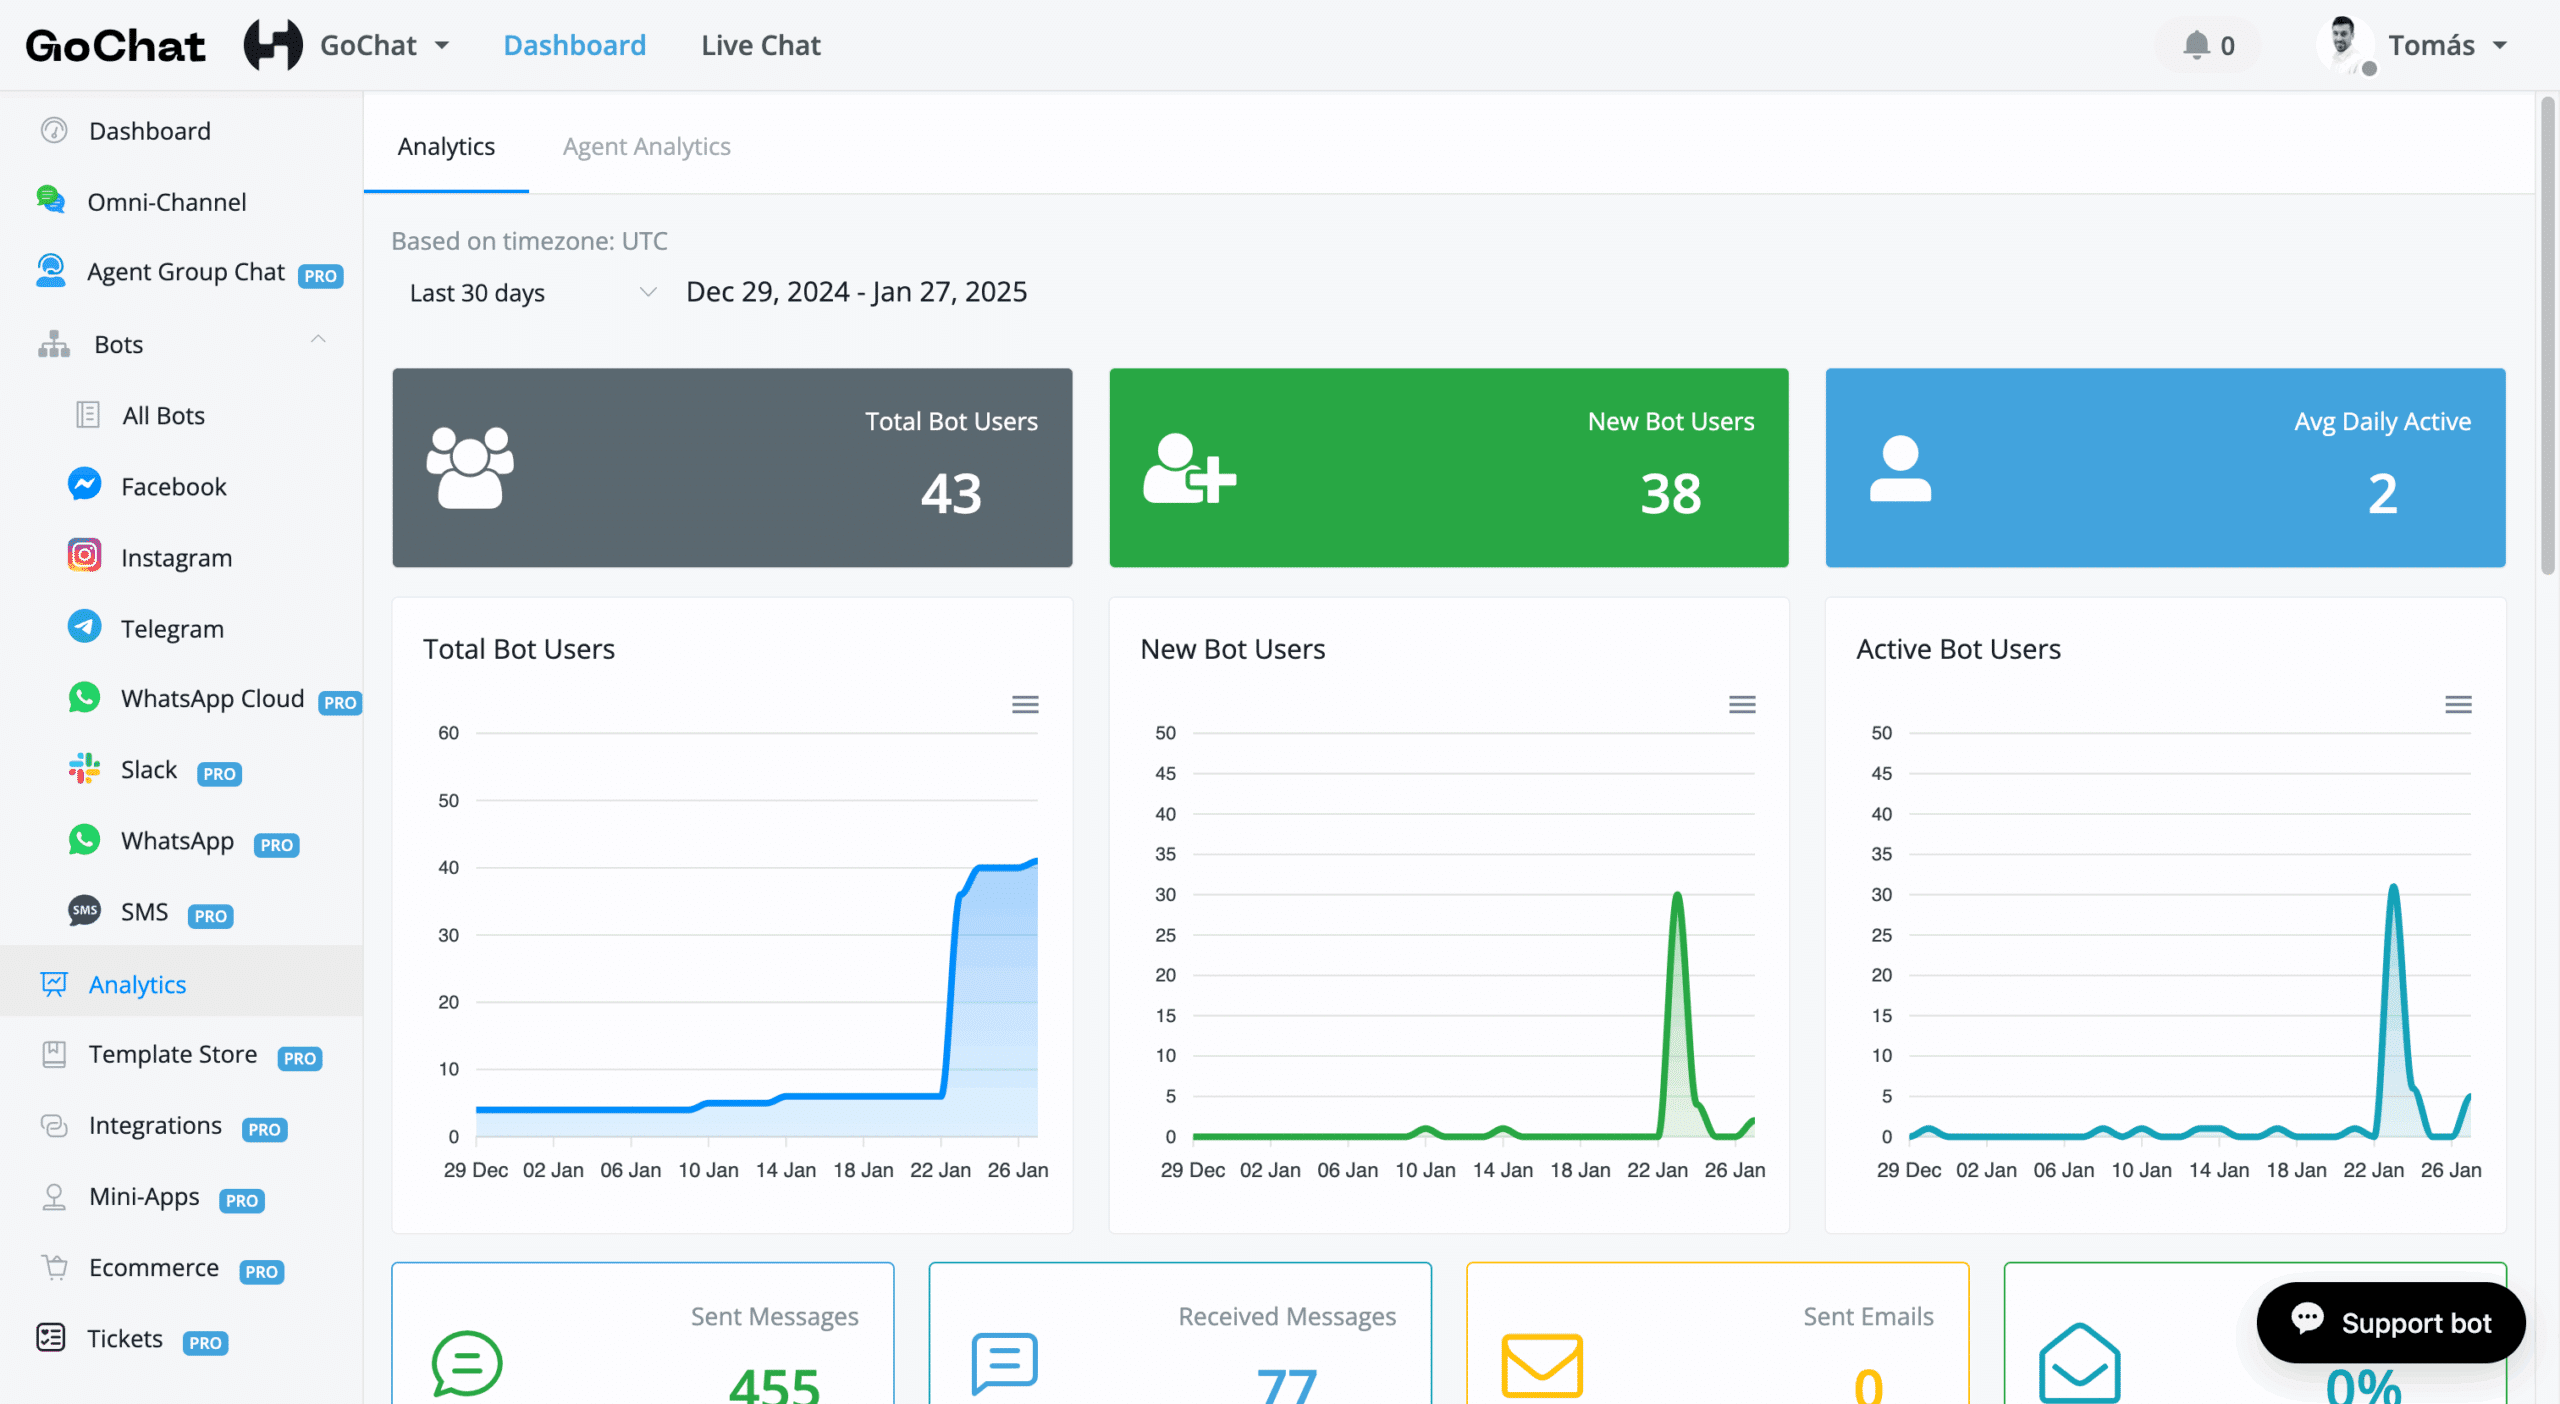Click the page vertical scrollbar
2560x1404 pixels.
(2547, 336)
